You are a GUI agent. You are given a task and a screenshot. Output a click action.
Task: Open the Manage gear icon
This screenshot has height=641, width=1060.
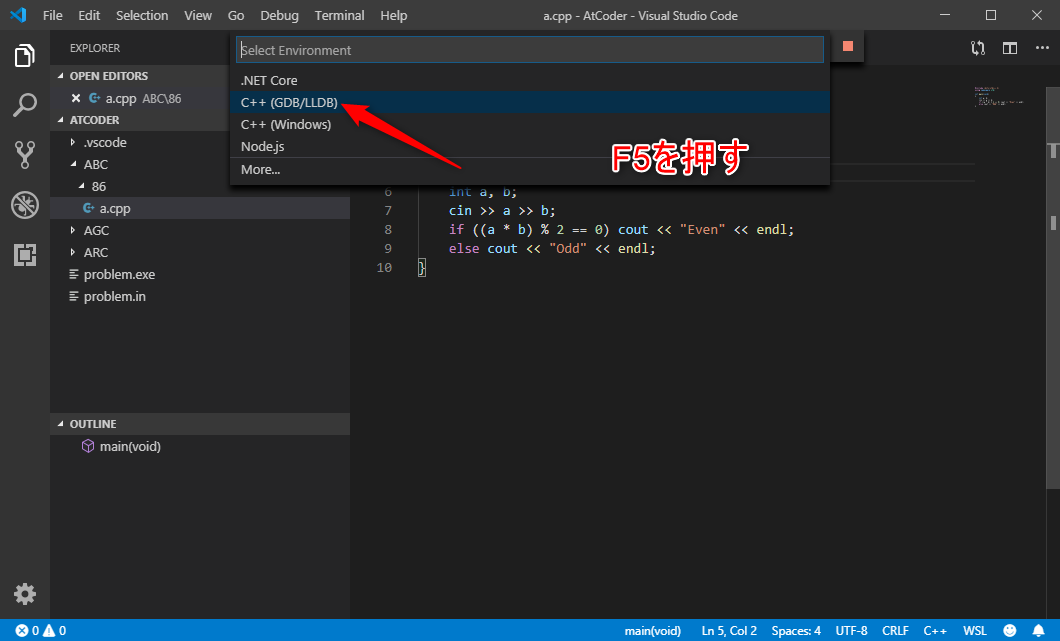click(x=24, y=594)
